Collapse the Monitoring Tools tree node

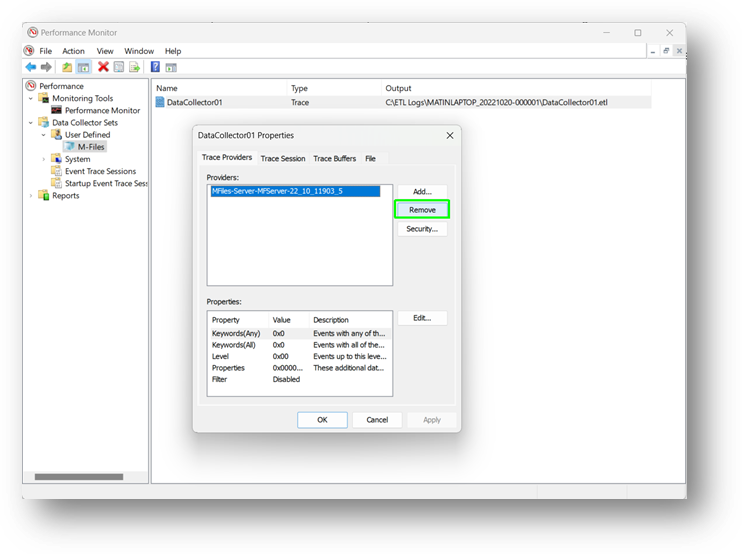[31, 98]
